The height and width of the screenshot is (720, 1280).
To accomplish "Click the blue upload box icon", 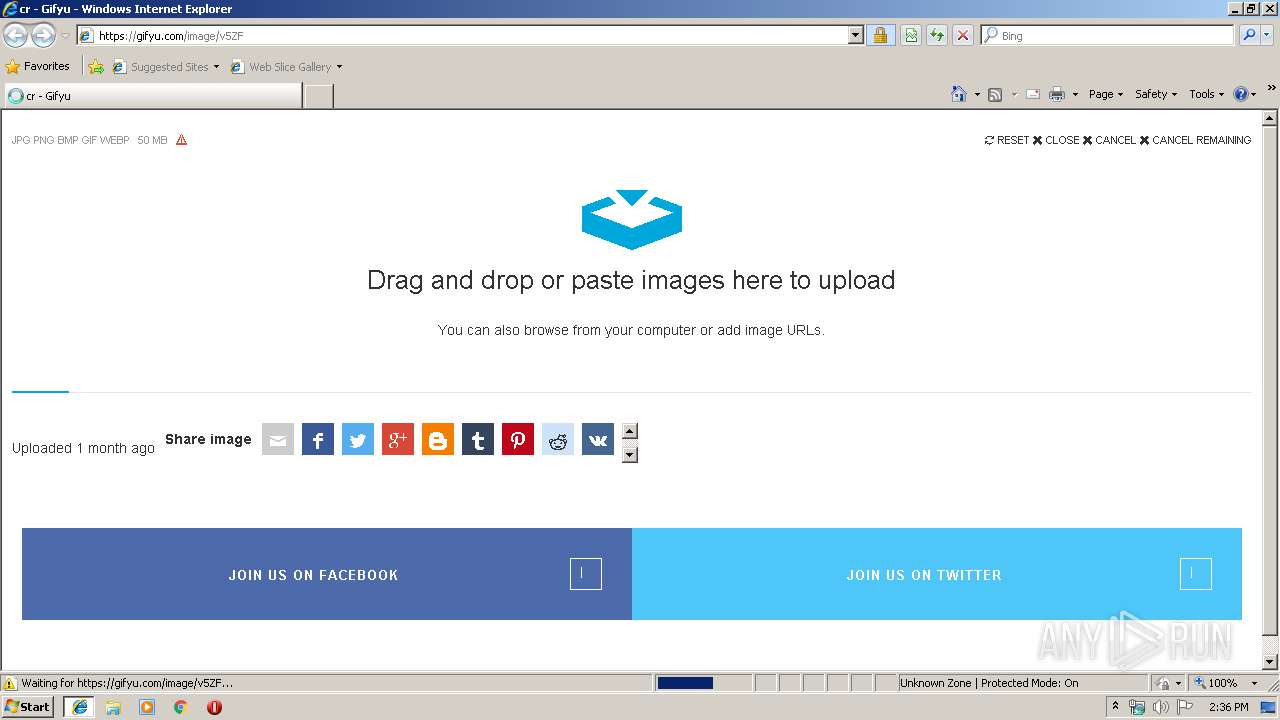I will [x=632, y=219].
